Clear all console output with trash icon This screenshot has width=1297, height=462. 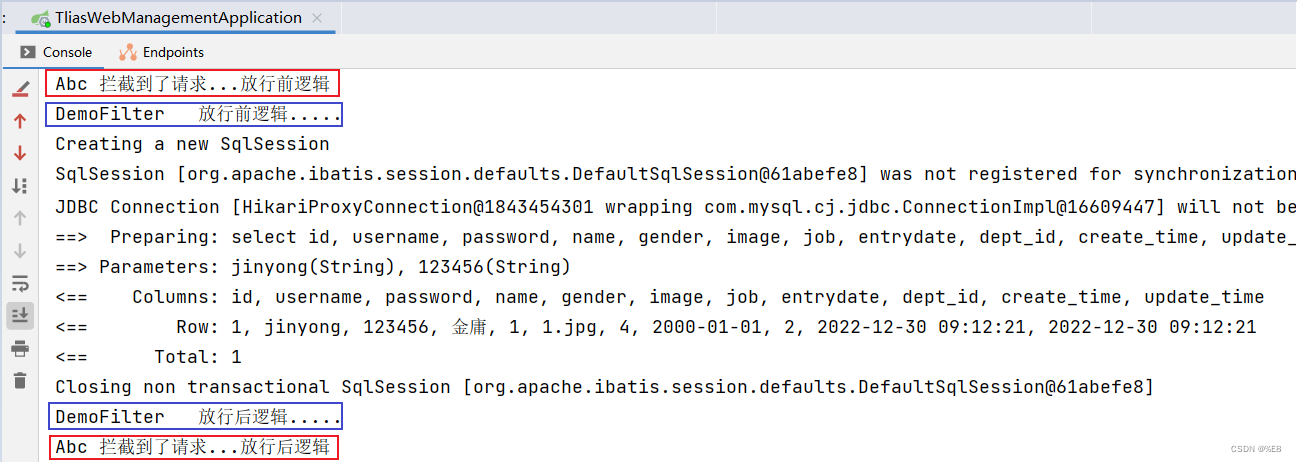[20, 380]
